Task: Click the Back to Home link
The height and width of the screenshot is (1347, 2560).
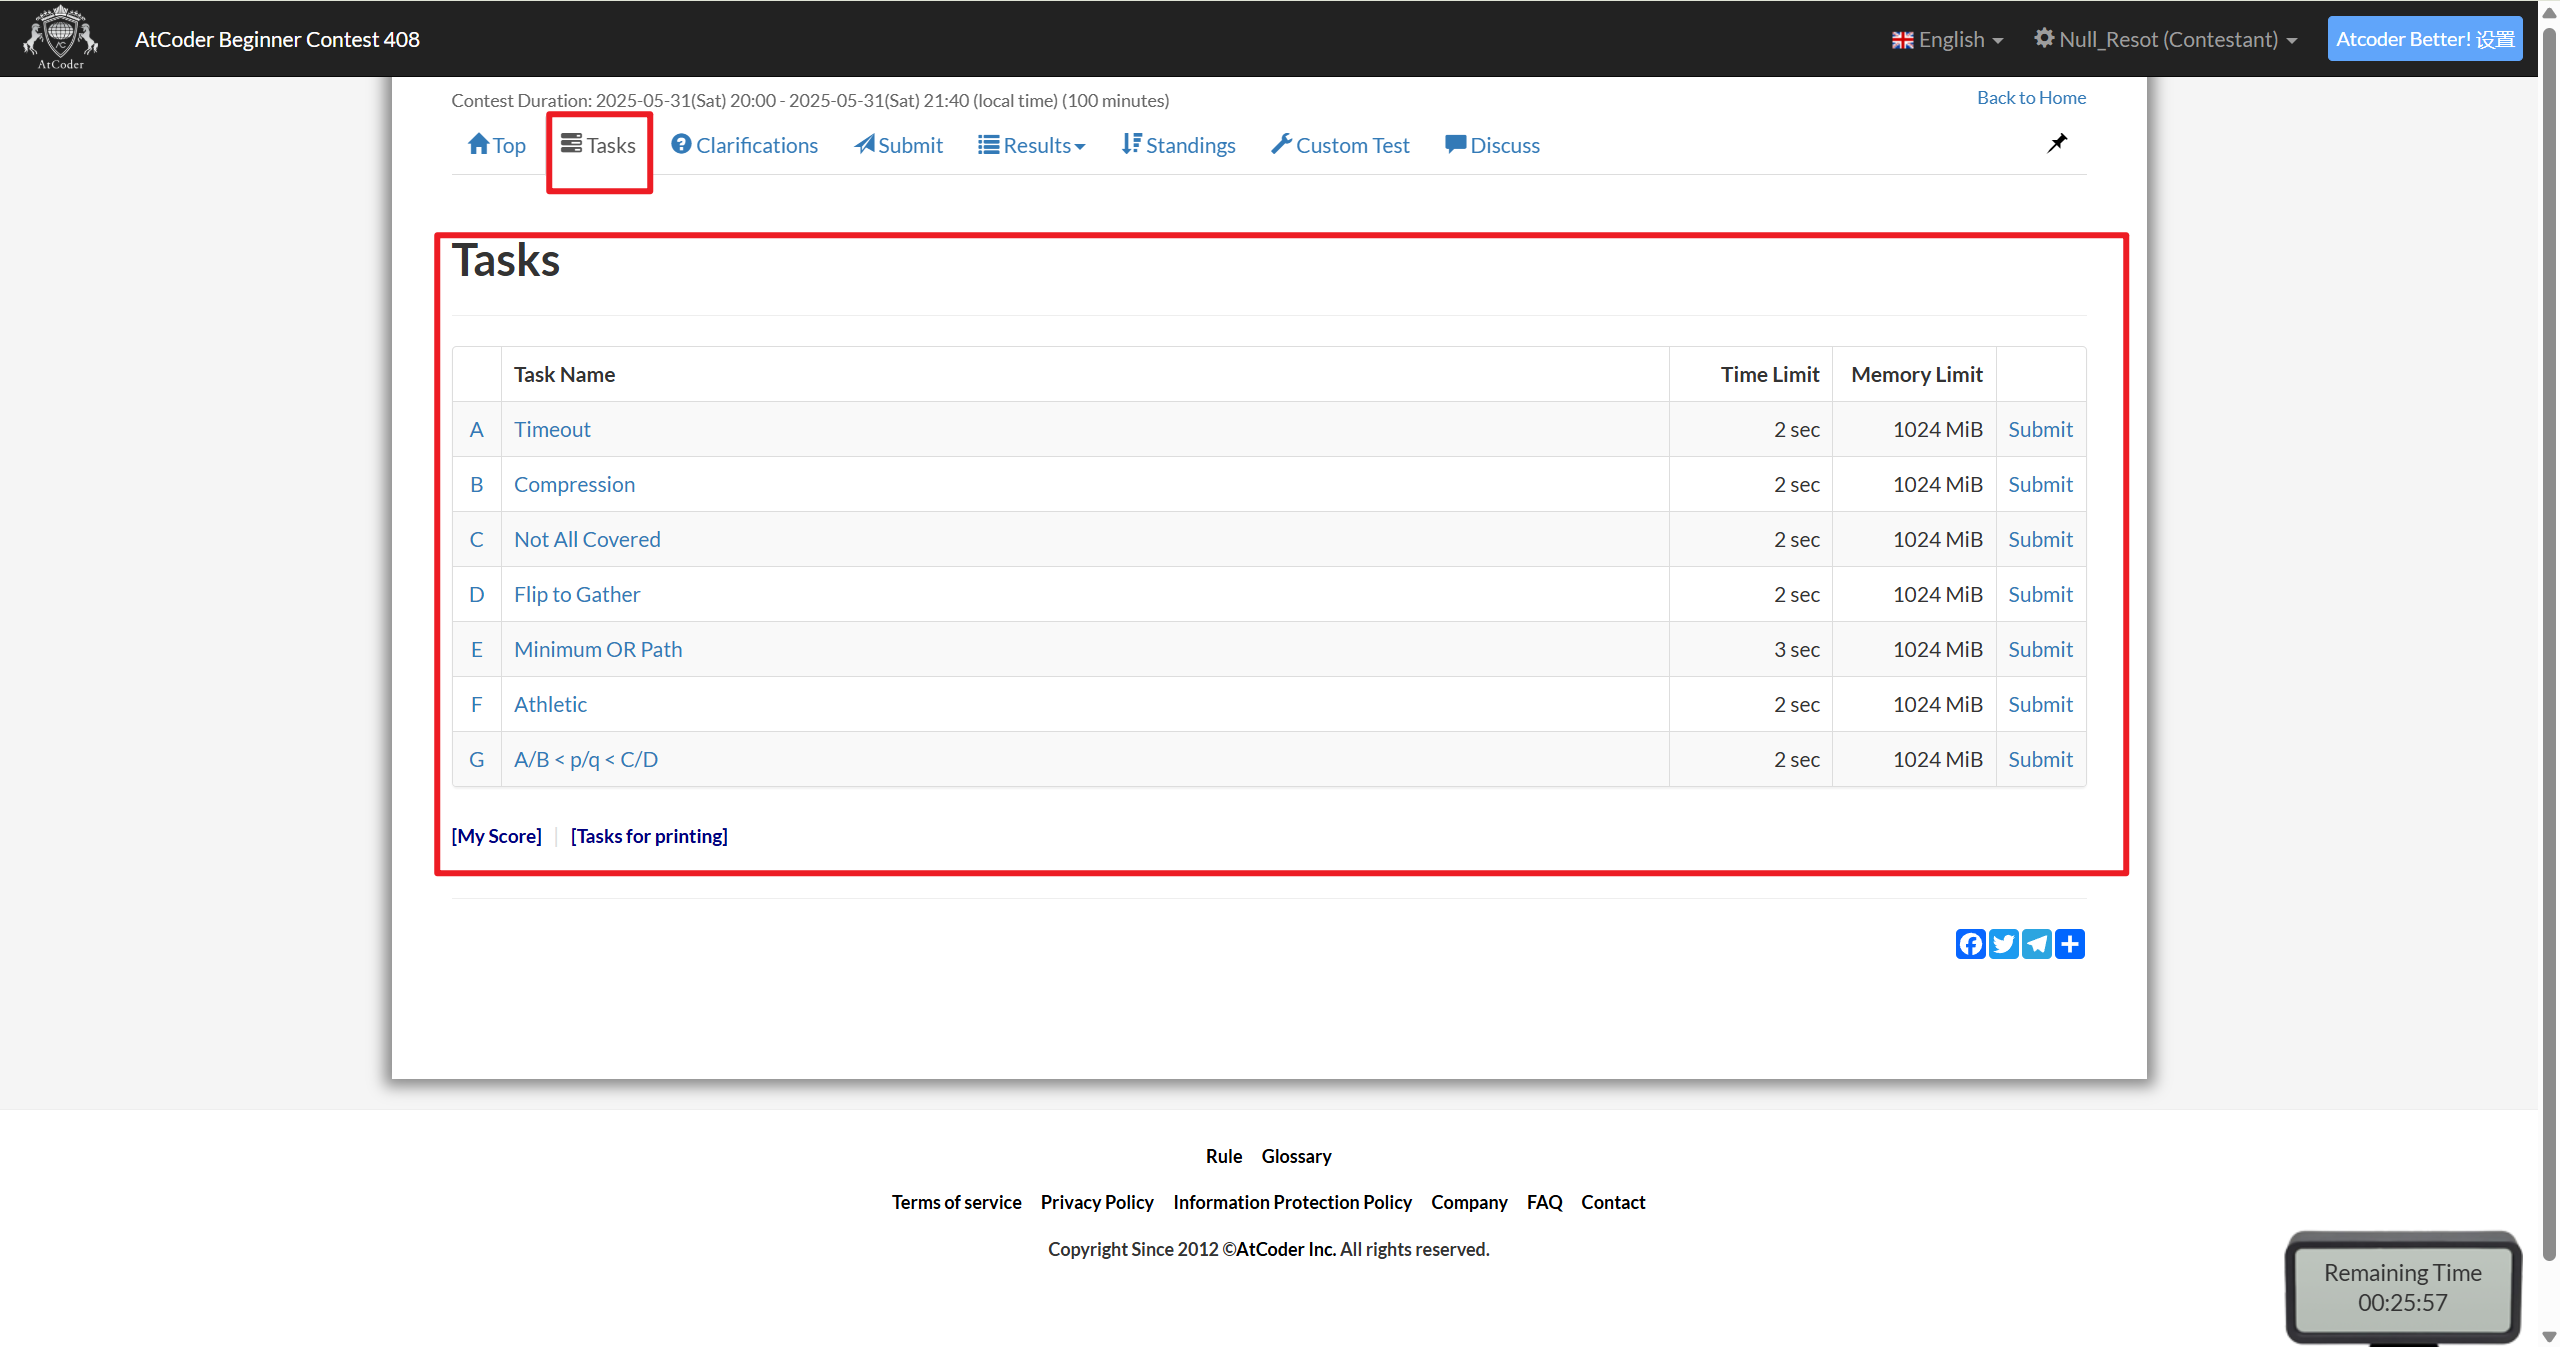Action: (2030, 96)
